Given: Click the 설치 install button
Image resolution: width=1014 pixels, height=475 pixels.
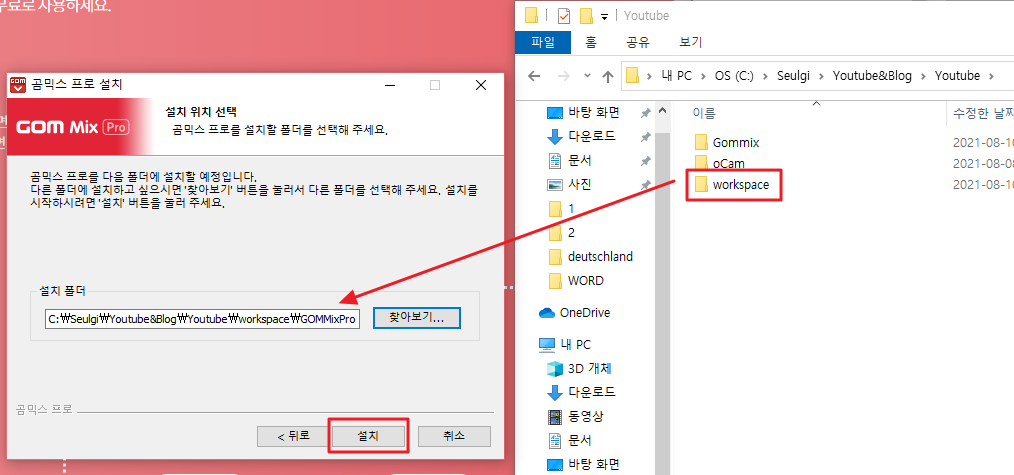Looking at the screenshot, I should (368, 436).
